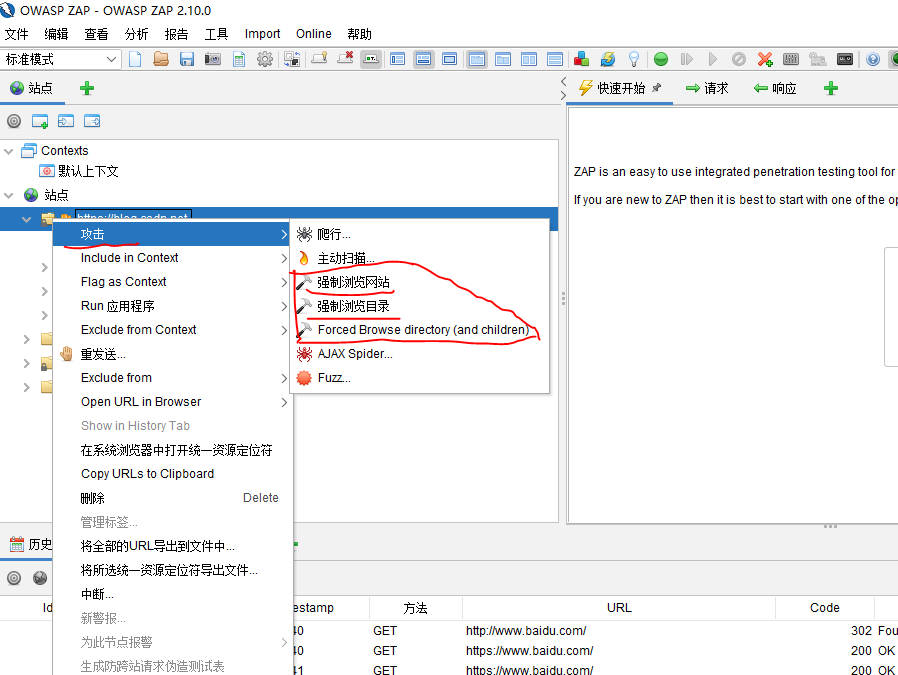
Task: Collapse the selected blog site node chevron
Action: 26,219
